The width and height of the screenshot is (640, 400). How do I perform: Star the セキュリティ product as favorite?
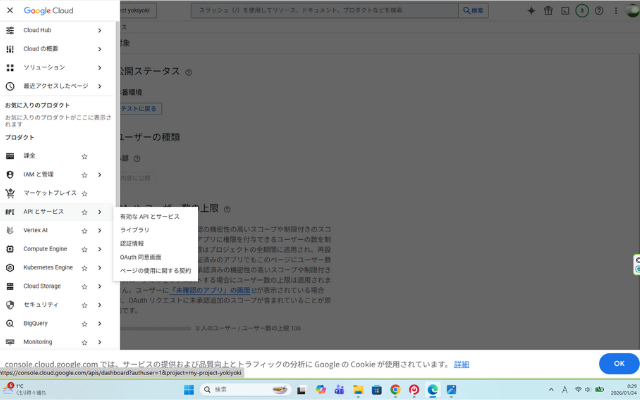(x=84, y=304)
